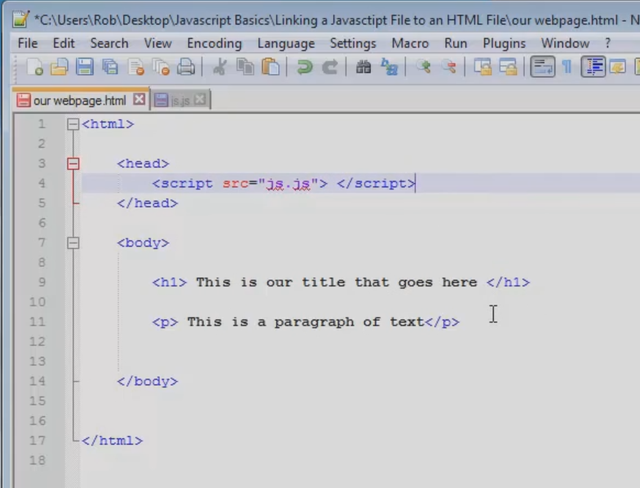Collapse the html fold marker on line 1
Image resolution: width=640 pixels, height=488 pixels.
click(x=73, y=124)
